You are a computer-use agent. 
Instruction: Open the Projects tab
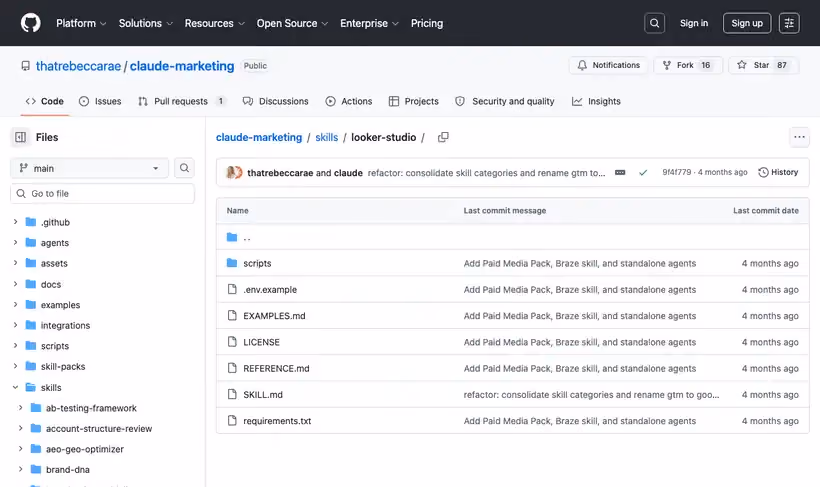click(414, 101)
